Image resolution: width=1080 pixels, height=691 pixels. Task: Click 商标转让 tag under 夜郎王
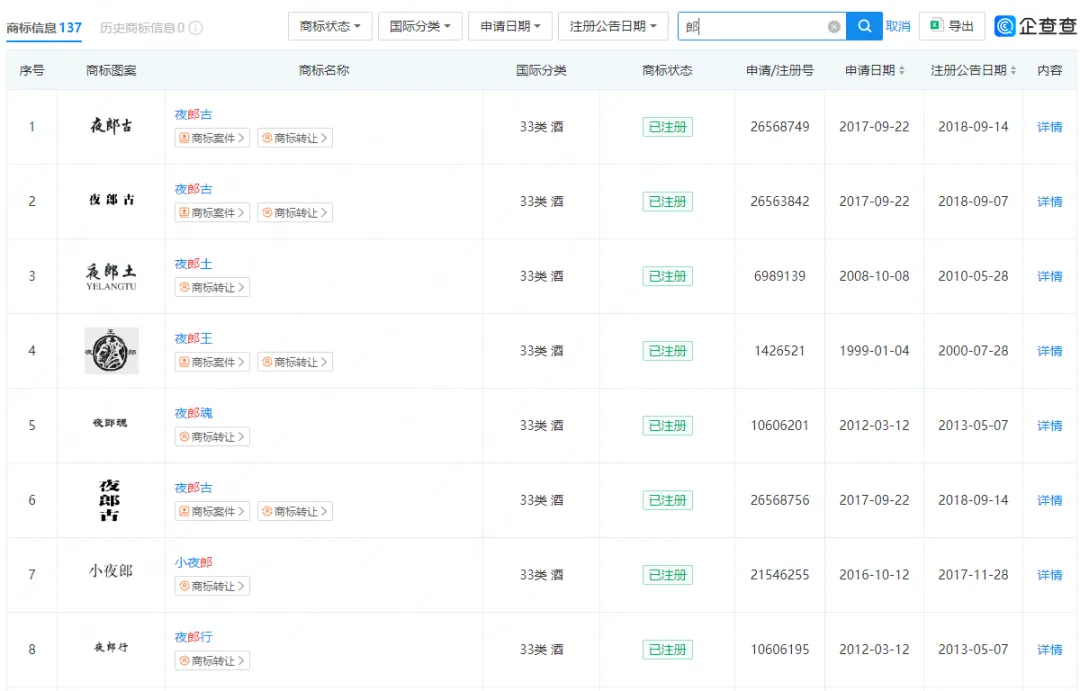295,362
